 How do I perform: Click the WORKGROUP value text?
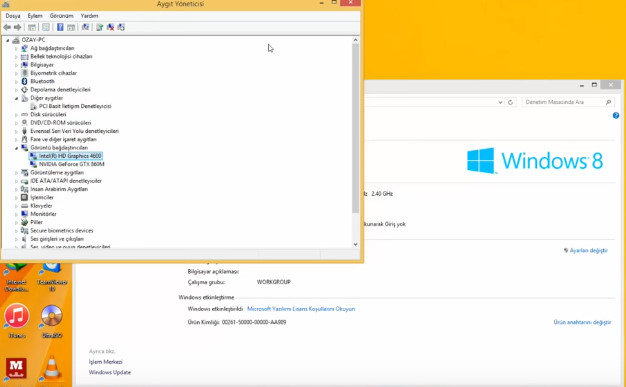pyautogui.click(x=274, y=282)
